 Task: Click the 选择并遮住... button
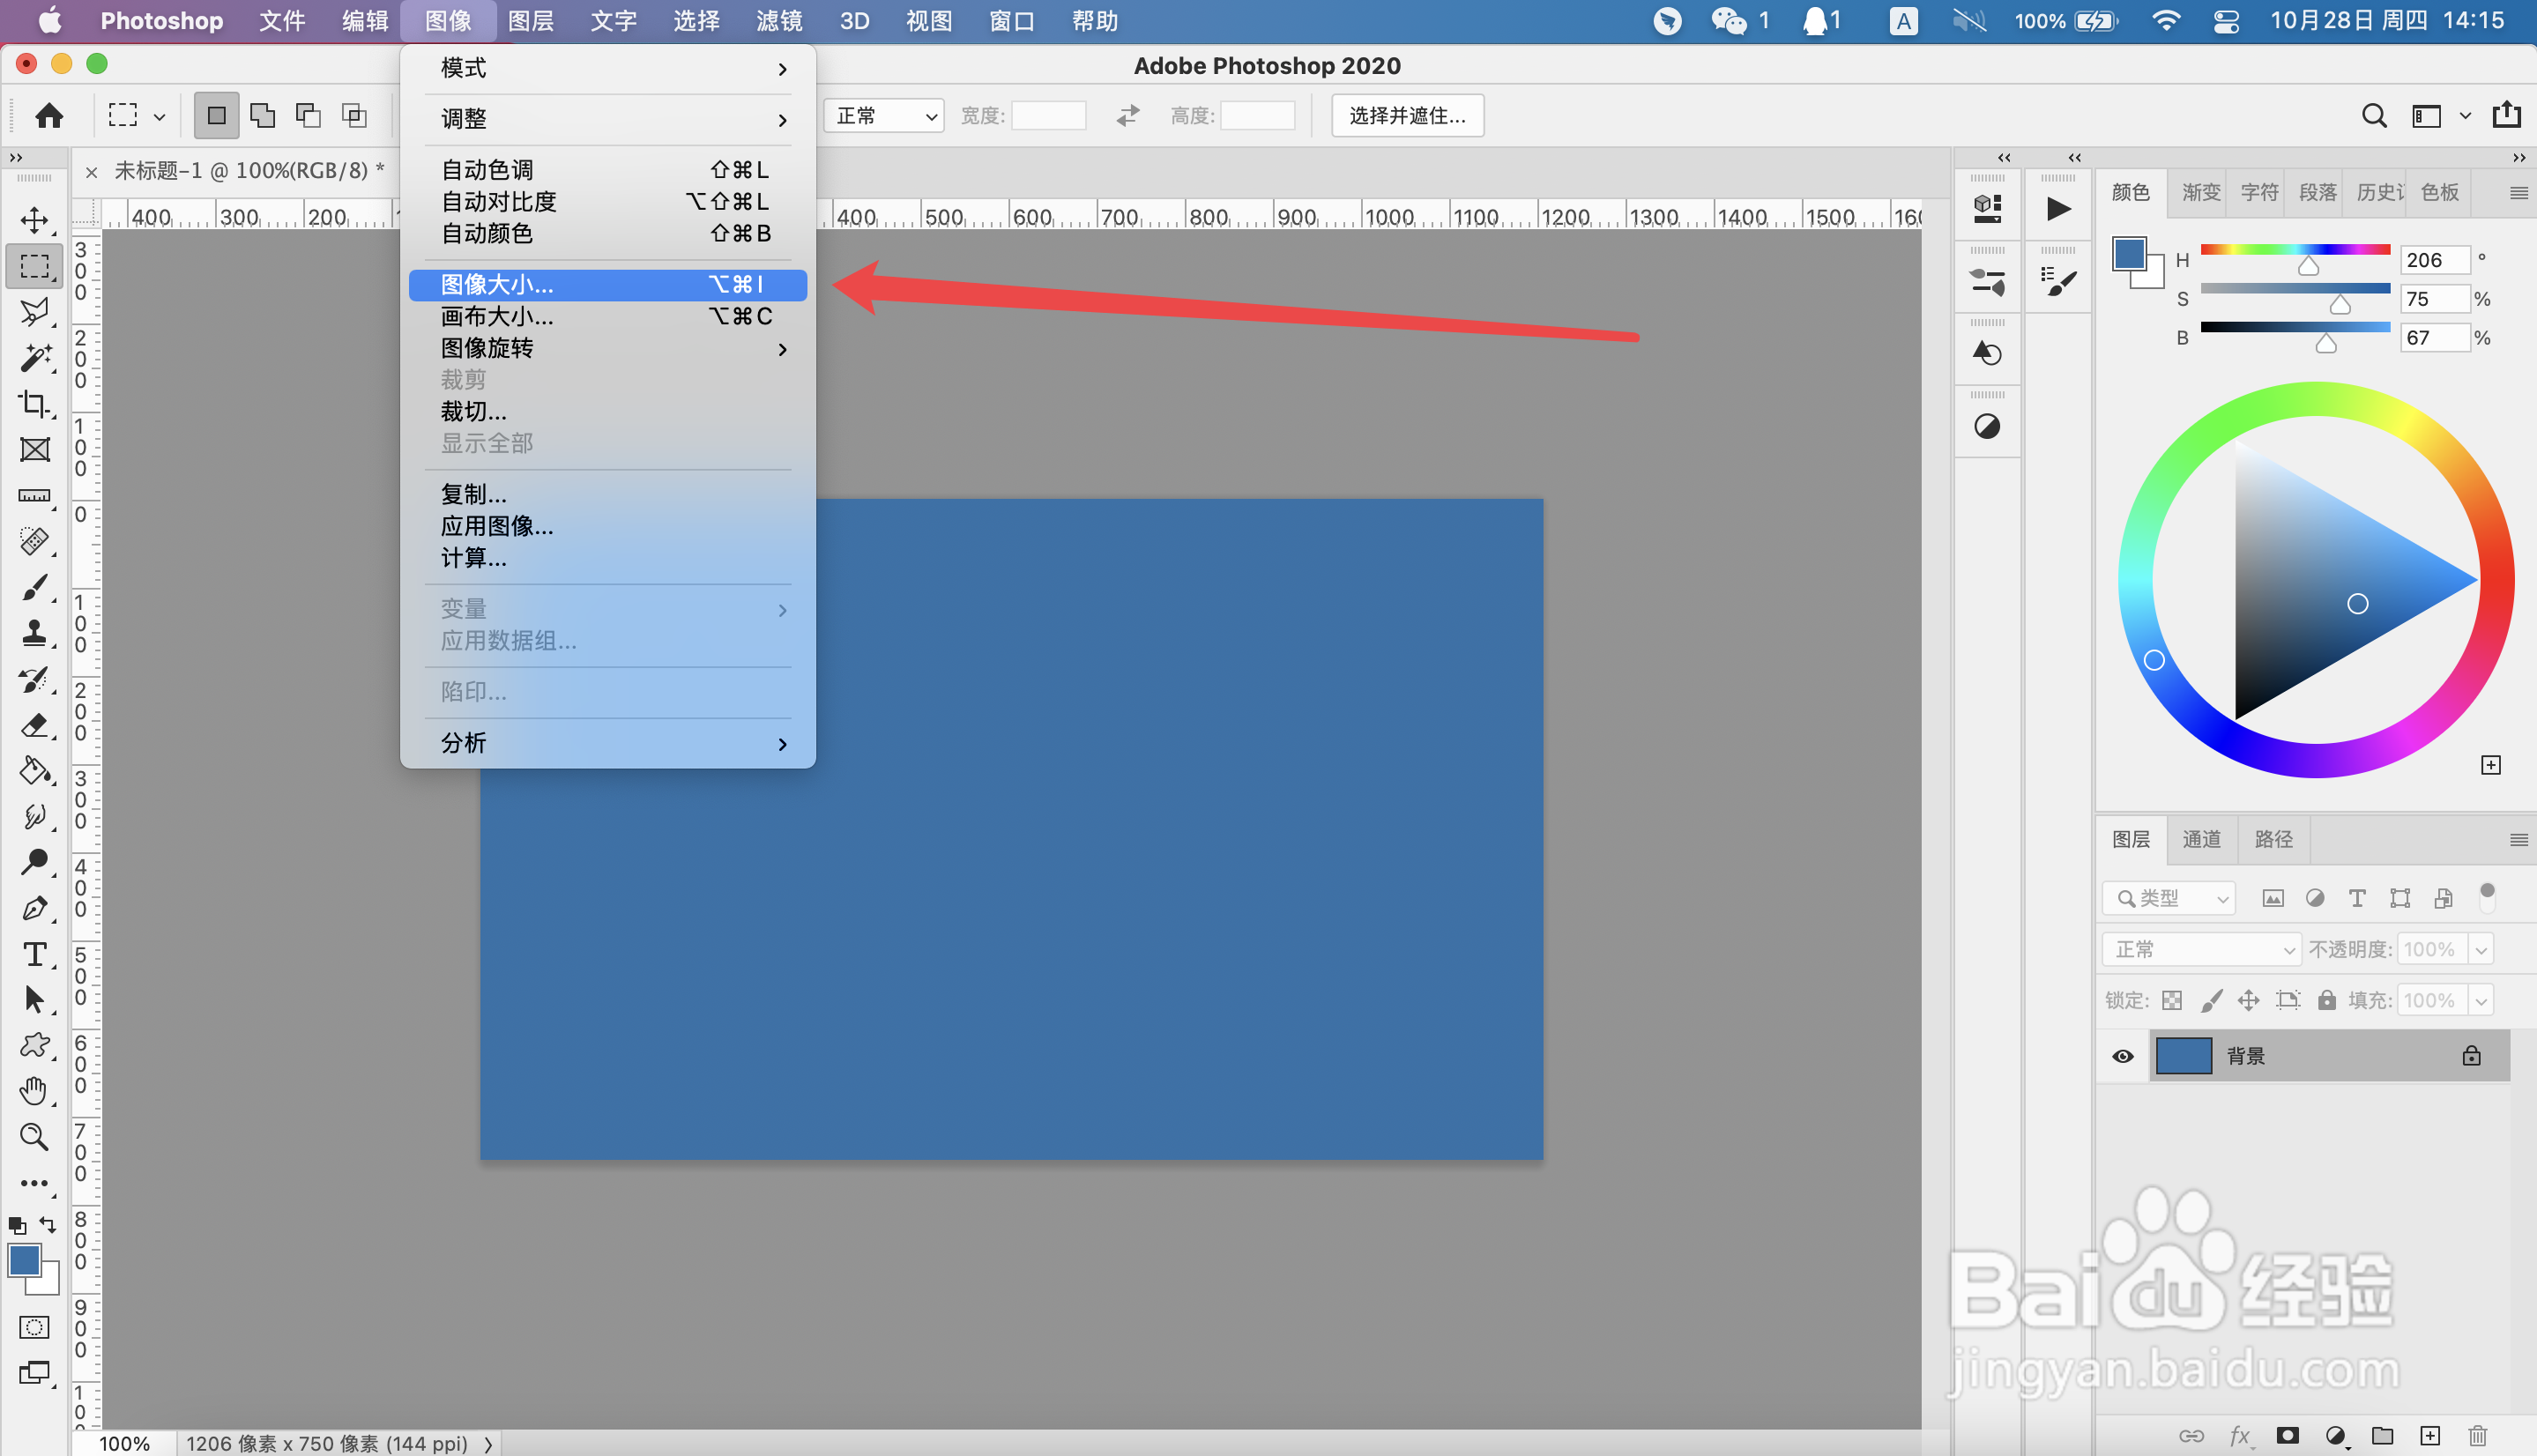pyautogui.click(x=1407, y=116)
